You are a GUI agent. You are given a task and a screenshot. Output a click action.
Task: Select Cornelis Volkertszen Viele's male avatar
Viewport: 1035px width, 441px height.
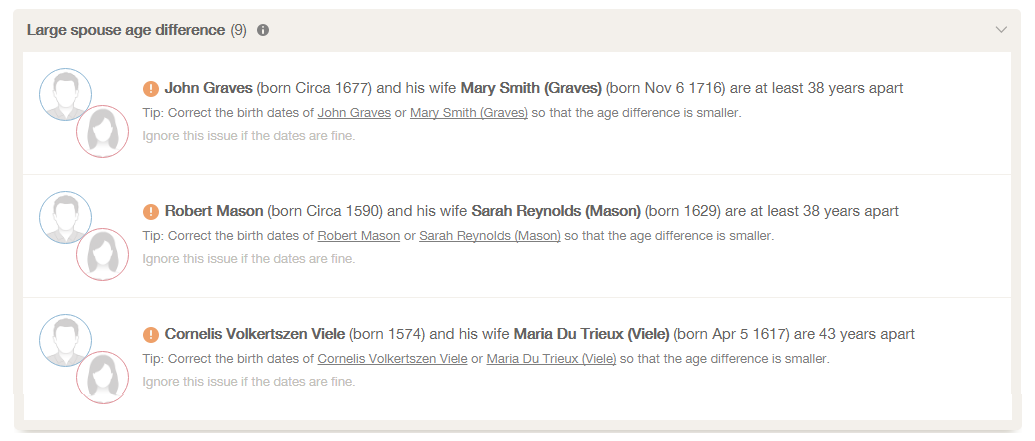(x=65, y=340)
